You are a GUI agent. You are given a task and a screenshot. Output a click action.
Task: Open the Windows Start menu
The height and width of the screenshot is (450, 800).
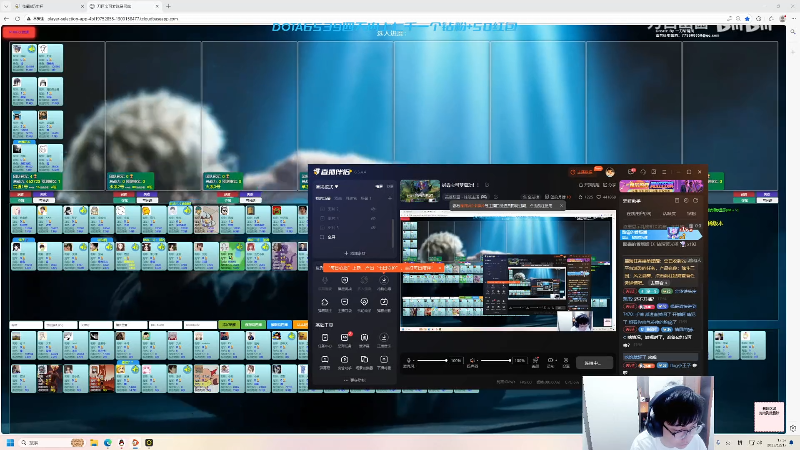click(x=10, y=442)
